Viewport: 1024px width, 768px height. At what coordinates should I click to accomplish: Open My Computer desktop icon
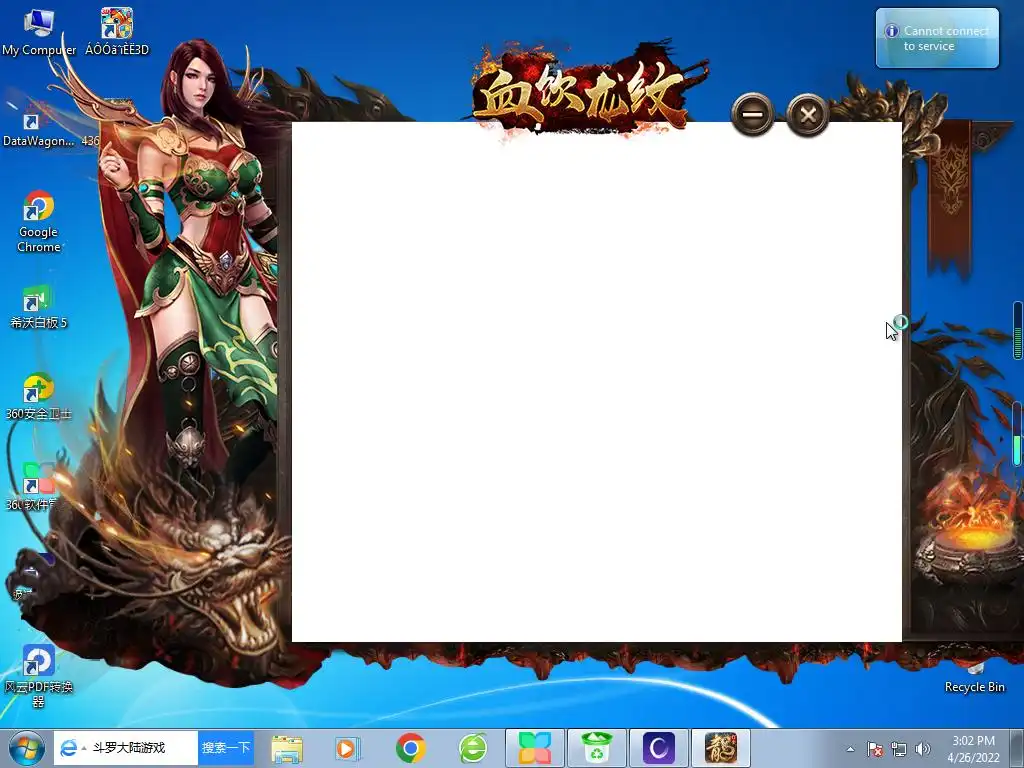click(39, 32)
